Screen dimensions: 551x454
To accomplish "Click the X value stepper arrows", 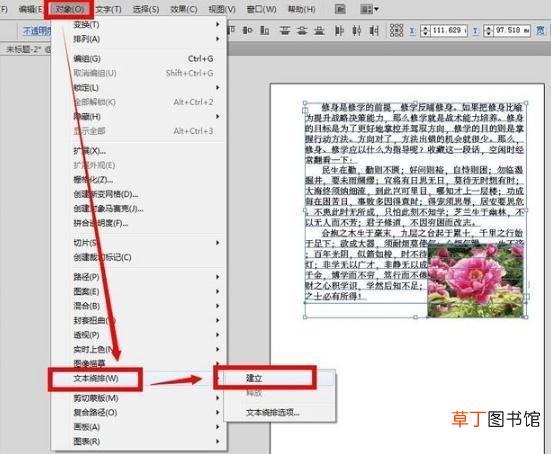I will tap(425, 31).
